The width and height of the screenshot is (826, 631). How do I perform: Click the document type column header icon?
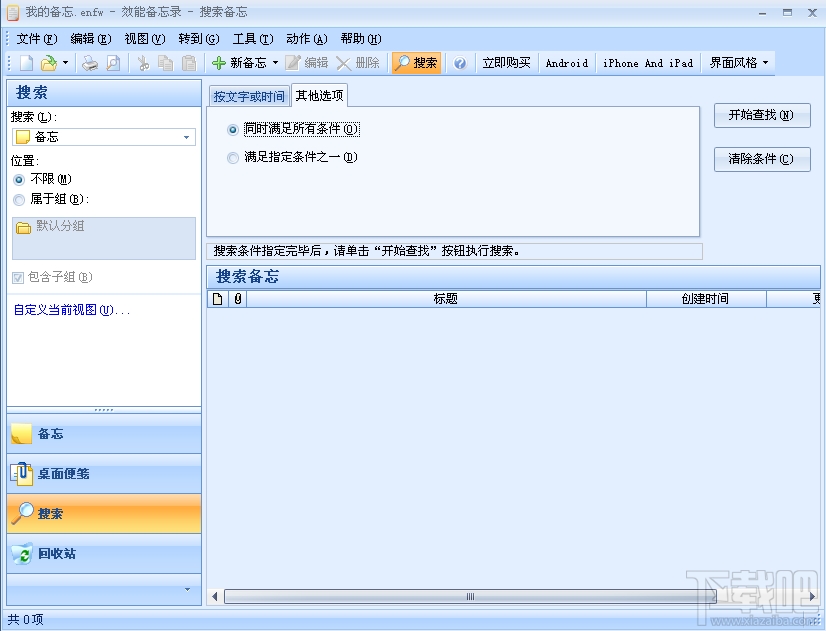(x=218, y=299)
